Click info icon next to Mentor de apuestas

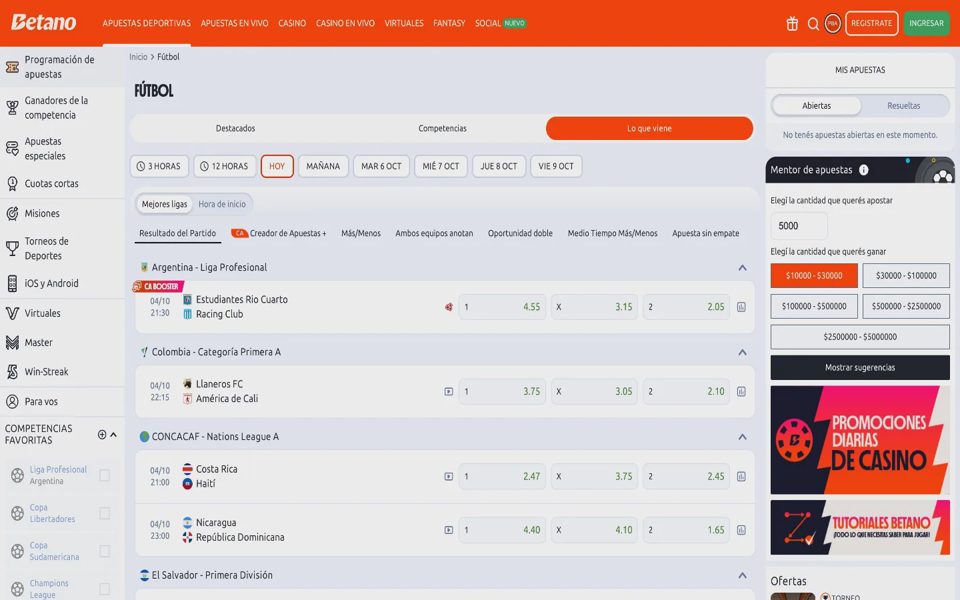click(863, 170)
